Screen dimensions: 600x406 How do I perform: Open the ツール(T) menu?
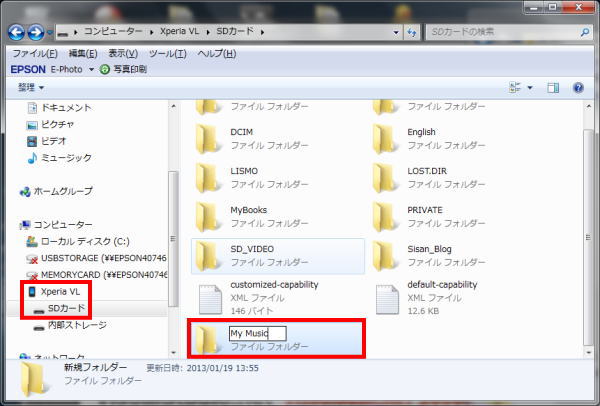(168, 53)
